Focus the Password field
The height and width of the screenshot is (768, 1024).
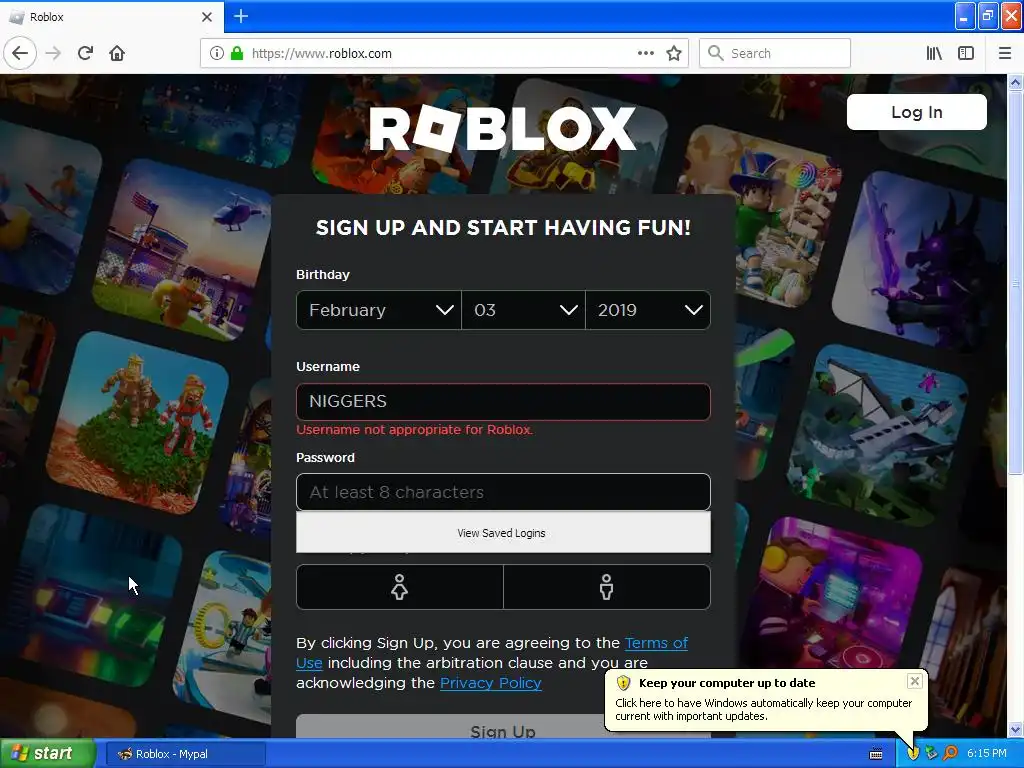tap(503, 492)
